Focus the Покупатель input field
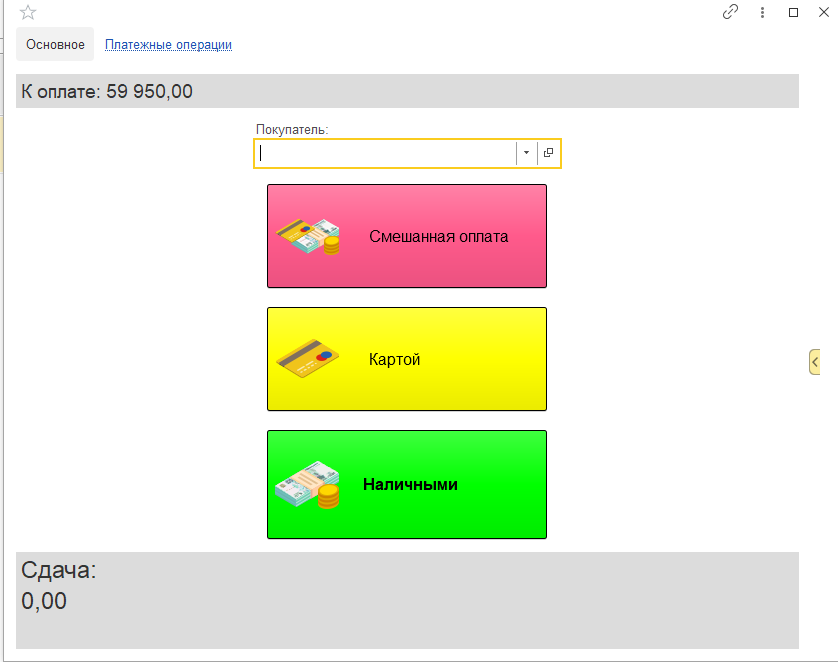 pyautogui.click(x=386, y=153)
